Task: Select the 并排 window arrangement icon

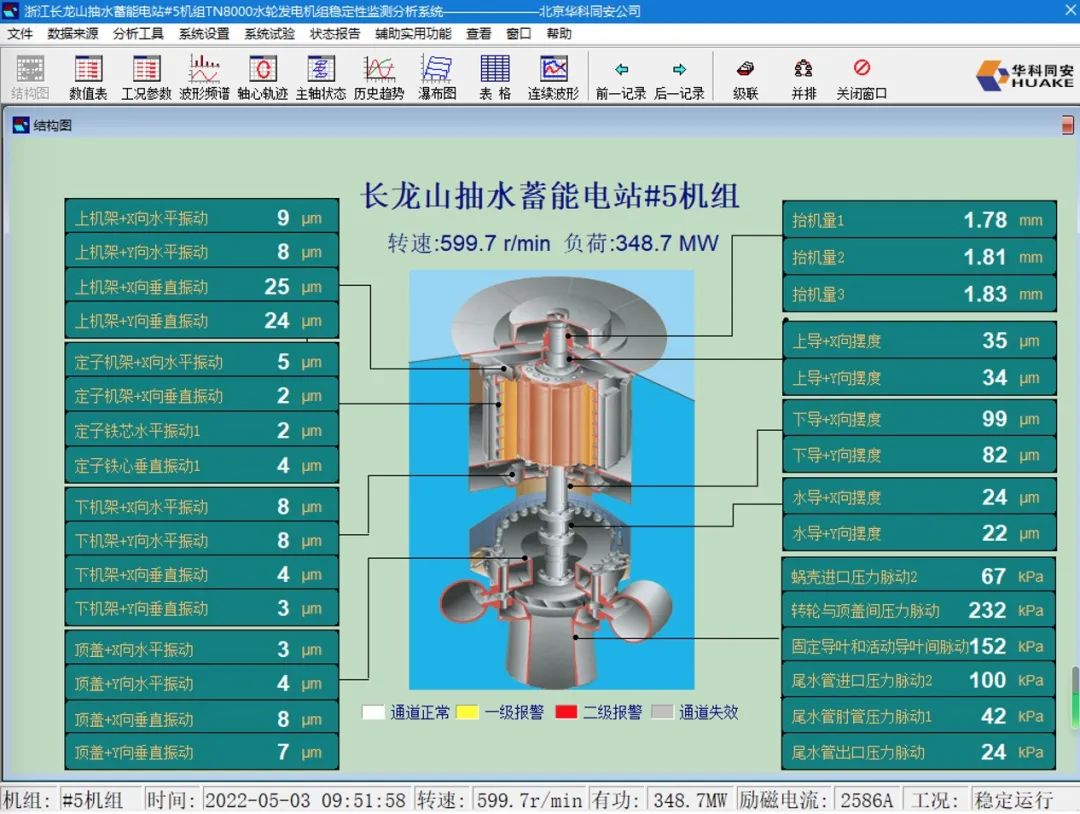Action: (803, 80)
